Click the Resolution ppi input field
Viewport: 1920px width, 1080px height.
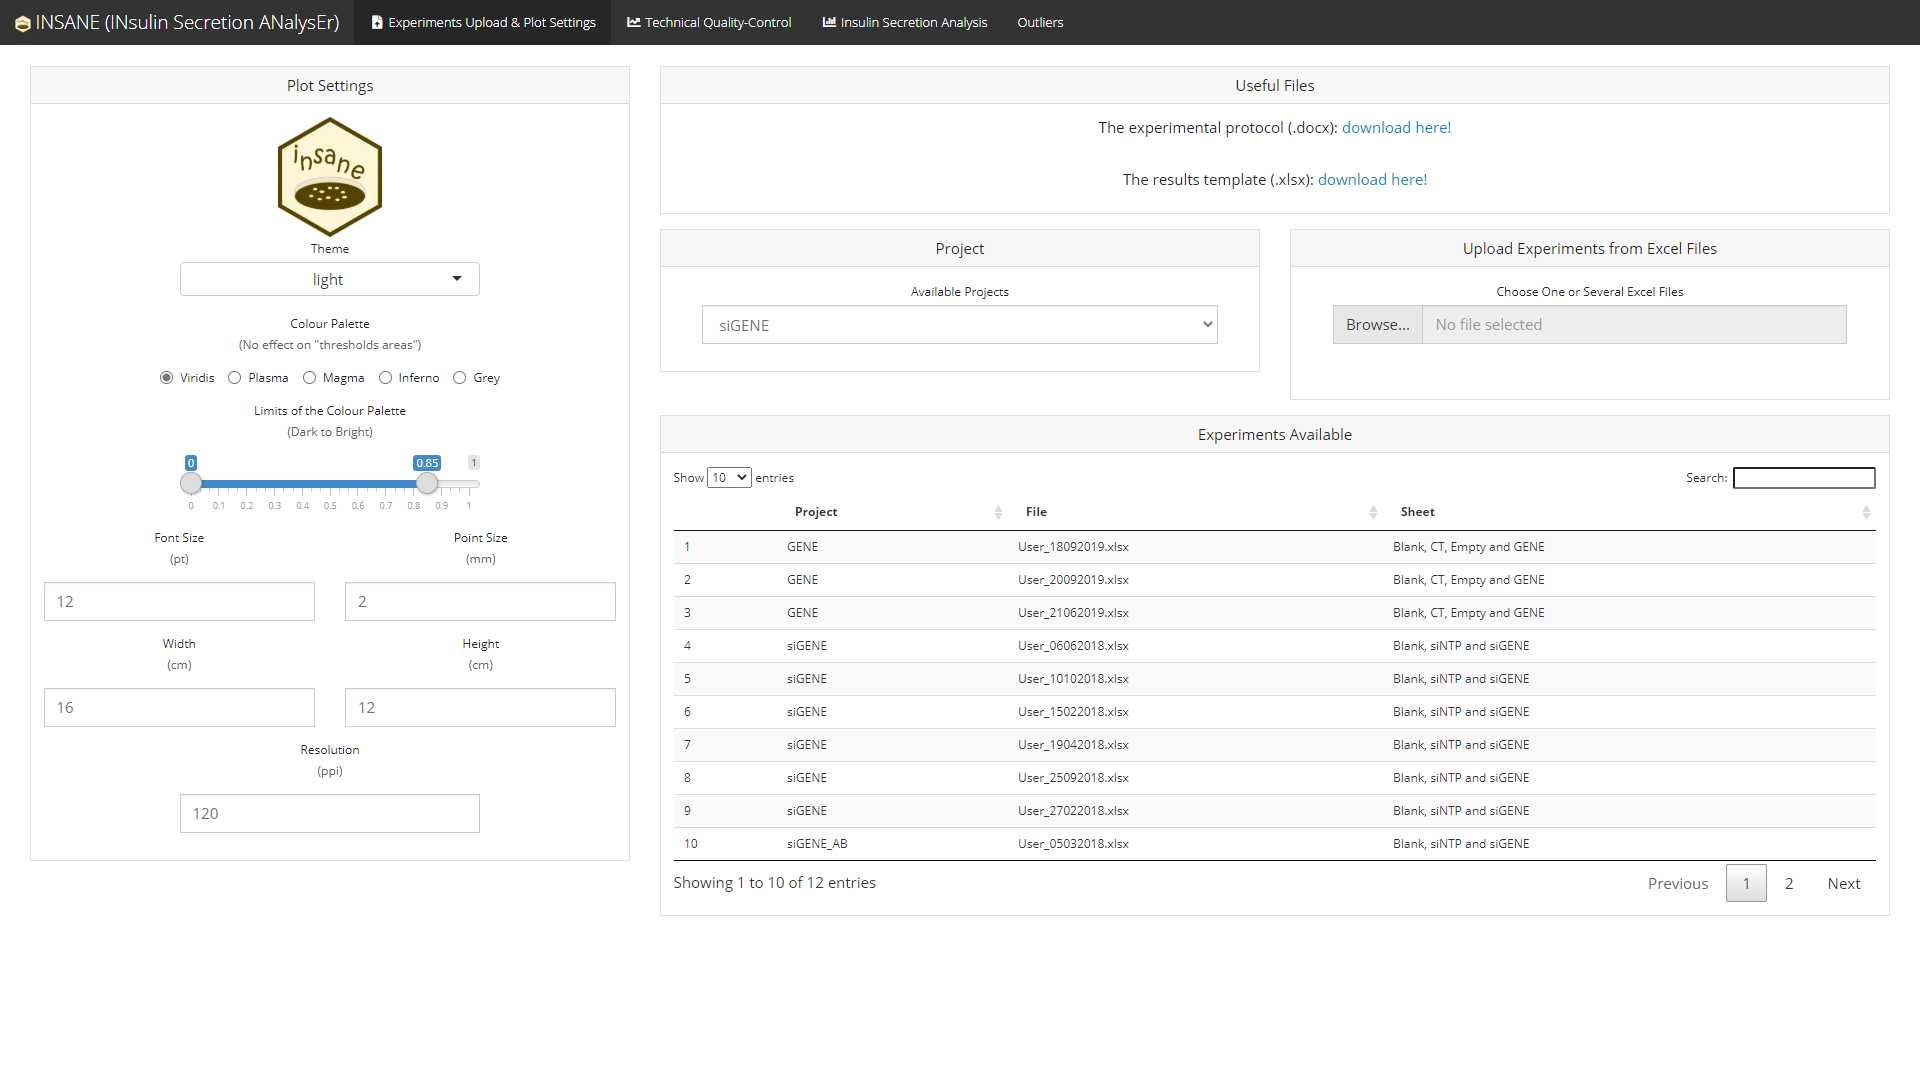[x=329, y=813]
